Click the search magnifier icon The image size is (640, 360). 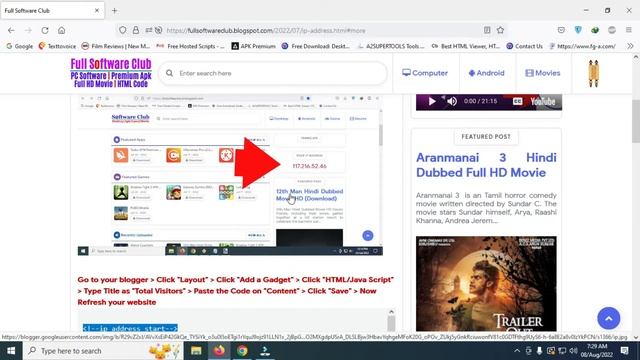click(169, 73)
